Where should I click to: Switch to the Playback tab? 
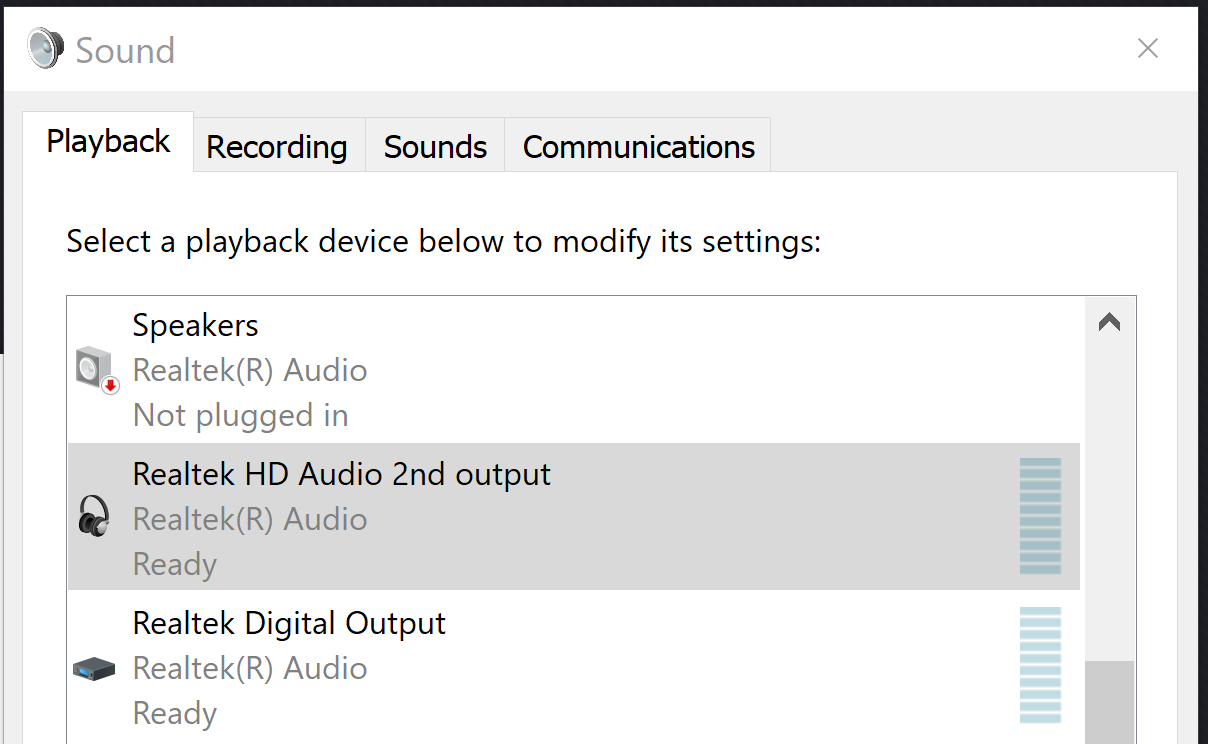108,142
